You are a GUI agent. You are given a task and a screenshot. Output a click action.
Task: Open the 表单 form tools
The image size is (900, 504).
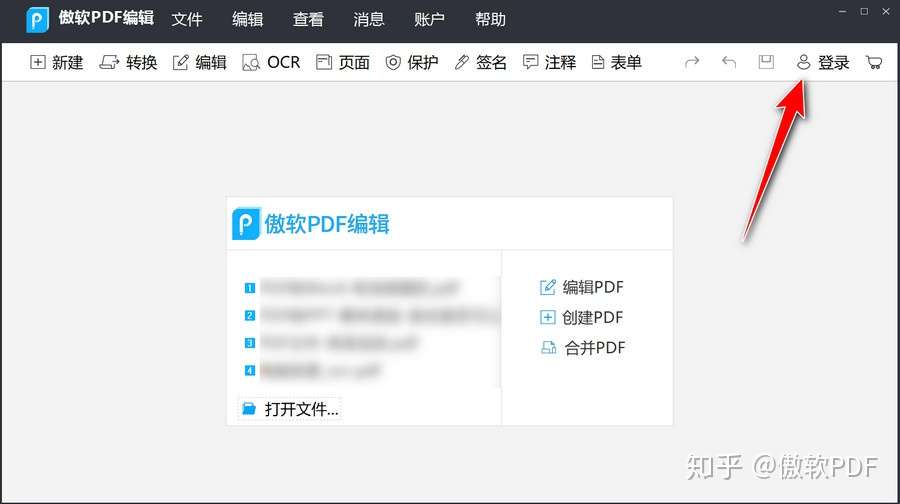tap(616, 62)
